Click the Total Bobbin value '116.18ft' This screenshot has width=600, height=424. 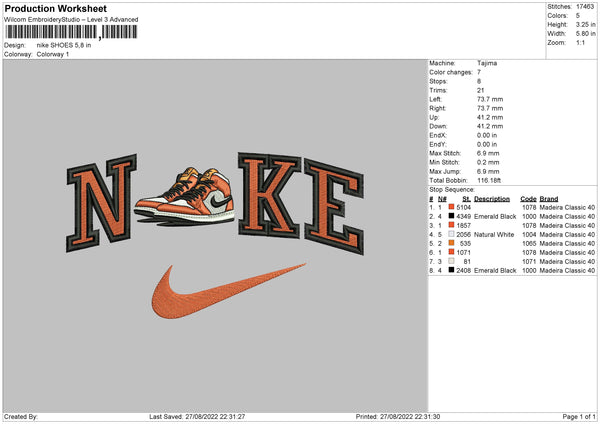coord(489,180)
